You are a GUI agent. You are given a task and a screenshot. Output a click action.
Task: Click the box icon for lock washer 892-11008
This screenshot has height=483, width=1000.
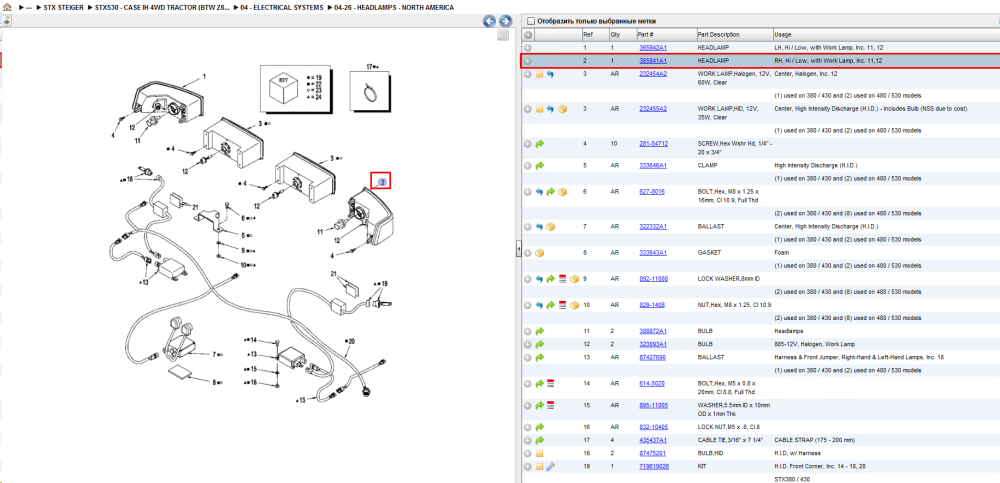pos(574,279)
